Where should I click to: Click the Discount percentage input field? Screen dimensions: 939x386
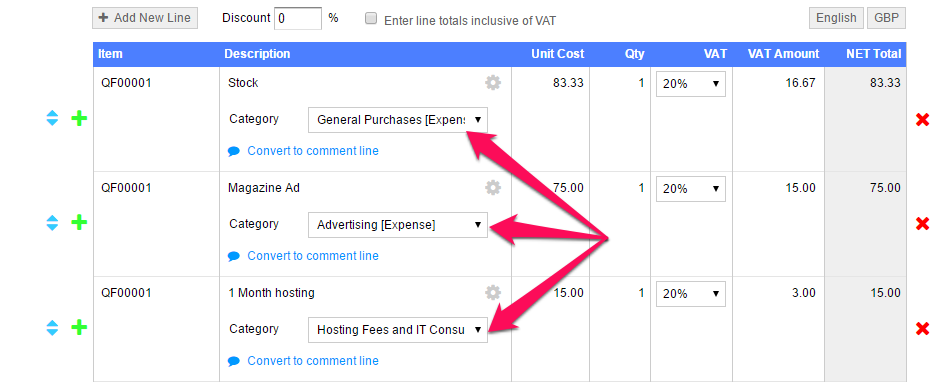click(x=298, y=18)
